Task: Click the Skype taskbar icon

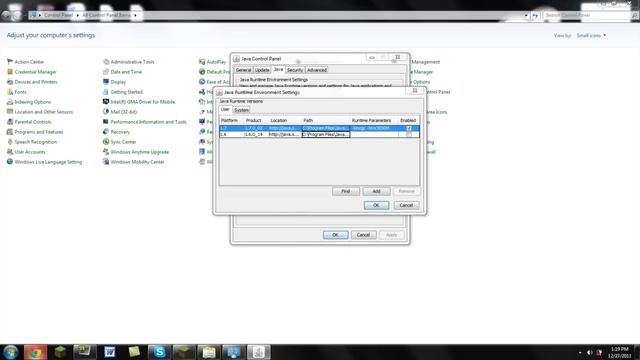Action: [159, 352]
